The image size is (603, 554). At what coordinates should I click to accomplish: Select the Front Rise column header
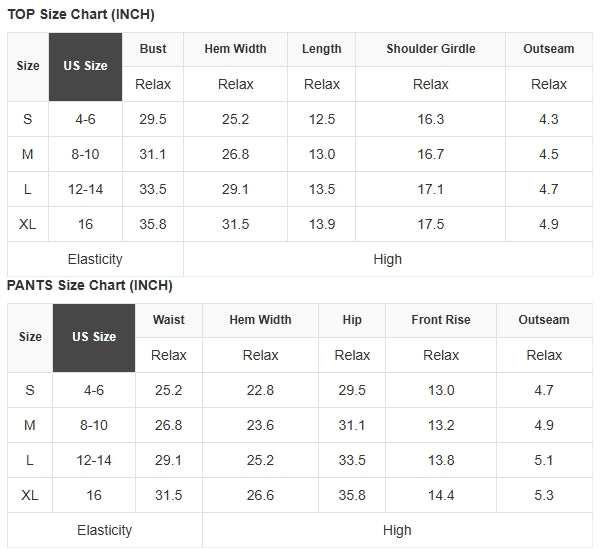pyautogui.click(x=440, y=320)
